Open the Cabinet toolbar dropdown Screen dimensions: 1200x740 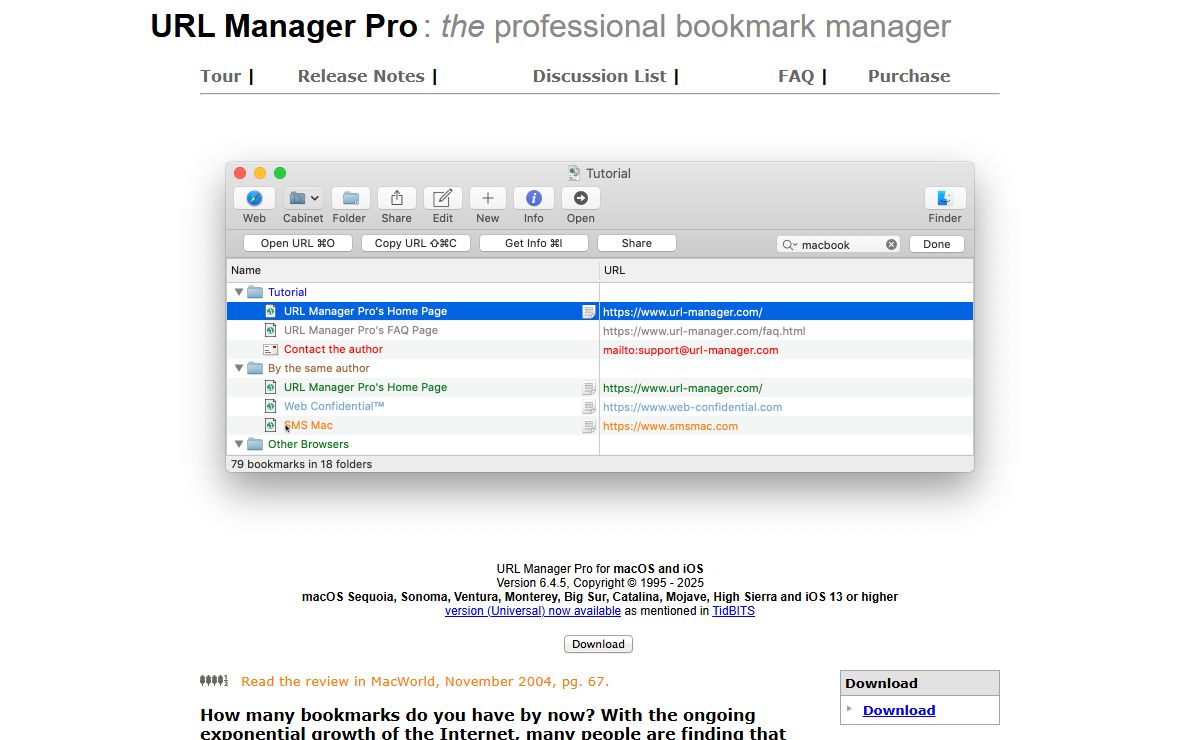coord(303,198)
